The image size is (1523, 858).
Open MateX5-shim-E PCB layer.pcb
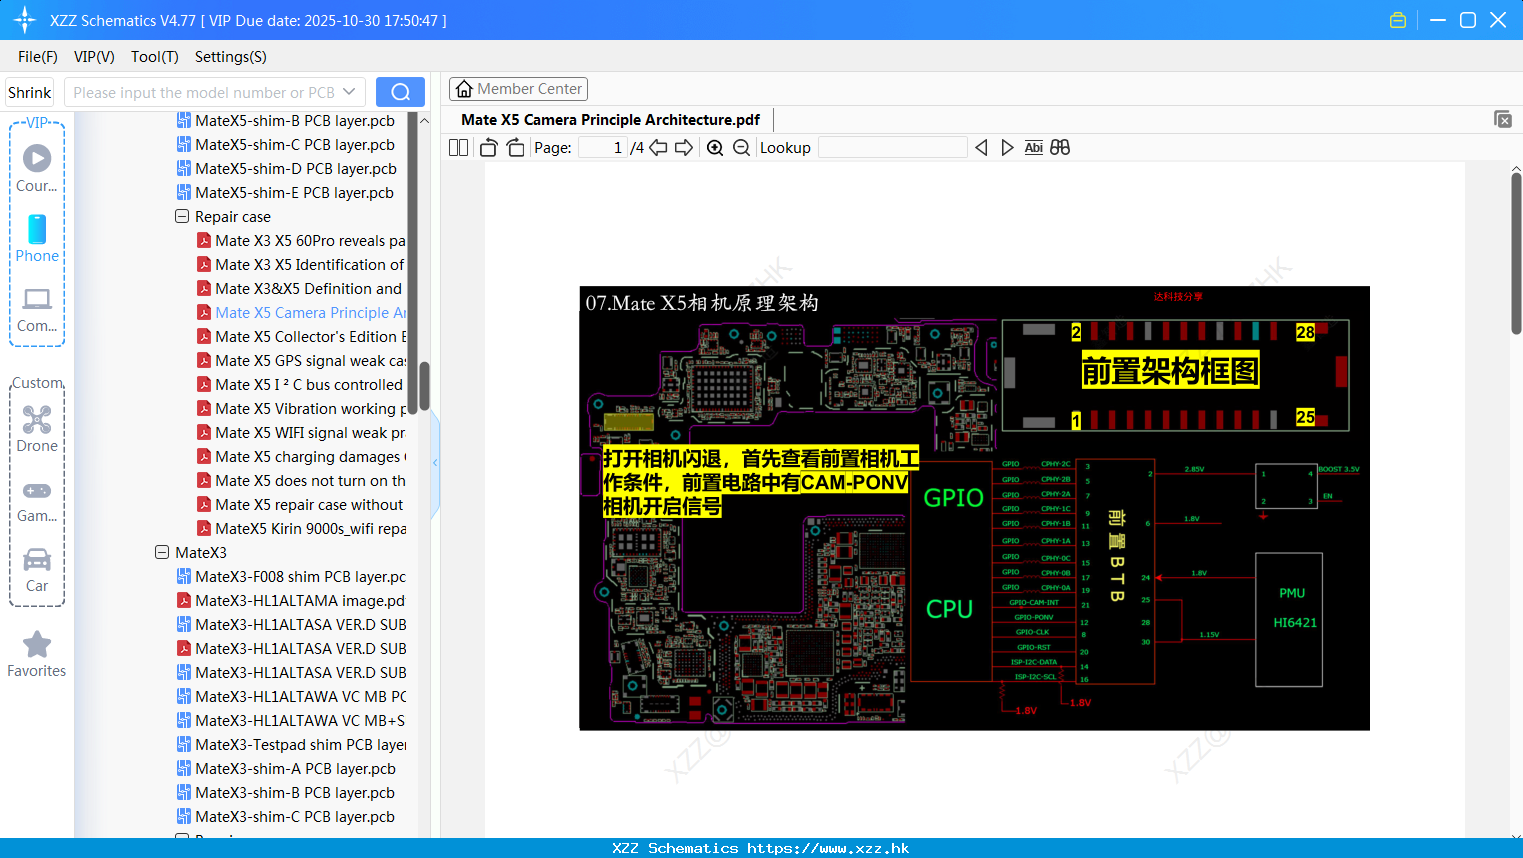tap(286, 193)
